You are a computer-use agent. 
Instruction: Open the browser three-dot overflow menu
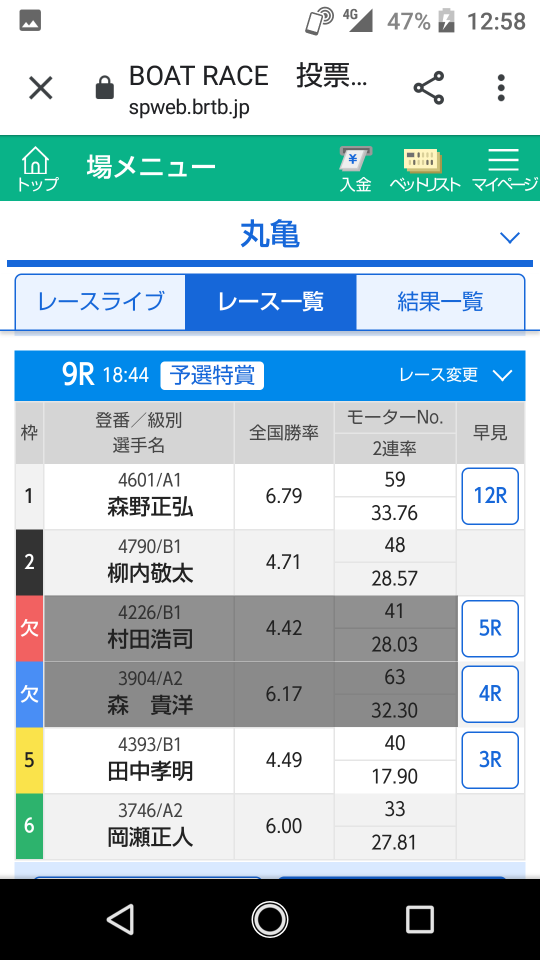click(x=501, y=88)
